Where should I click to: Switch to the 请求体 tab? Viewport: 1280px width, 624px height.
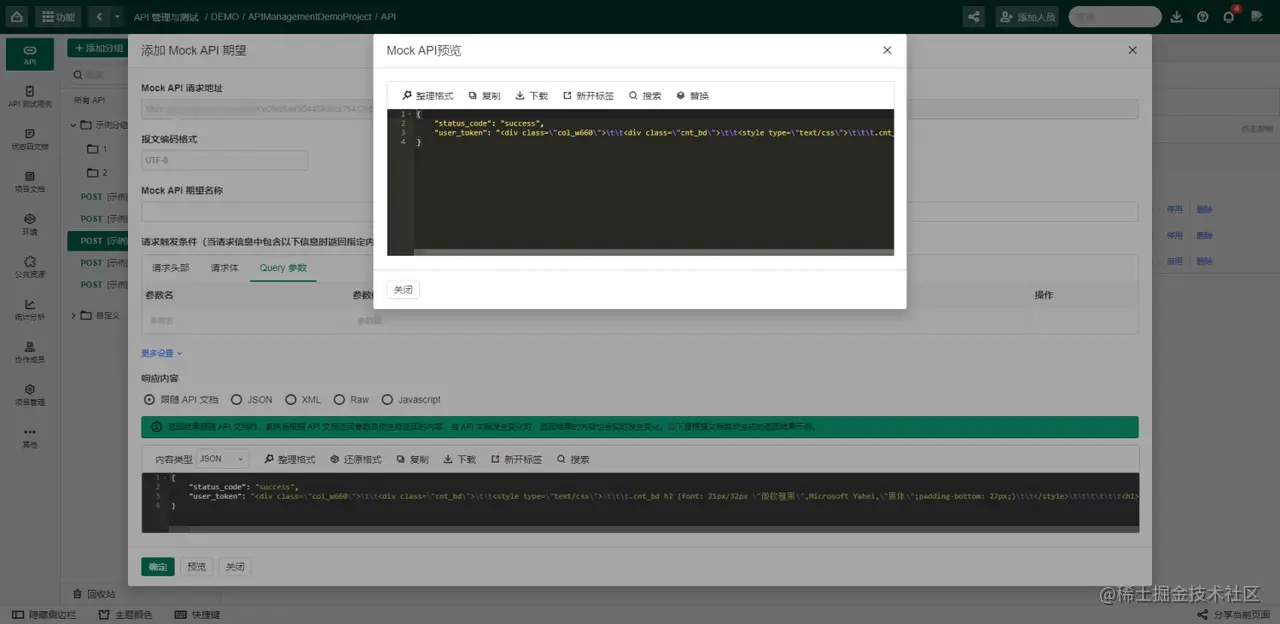225,268
